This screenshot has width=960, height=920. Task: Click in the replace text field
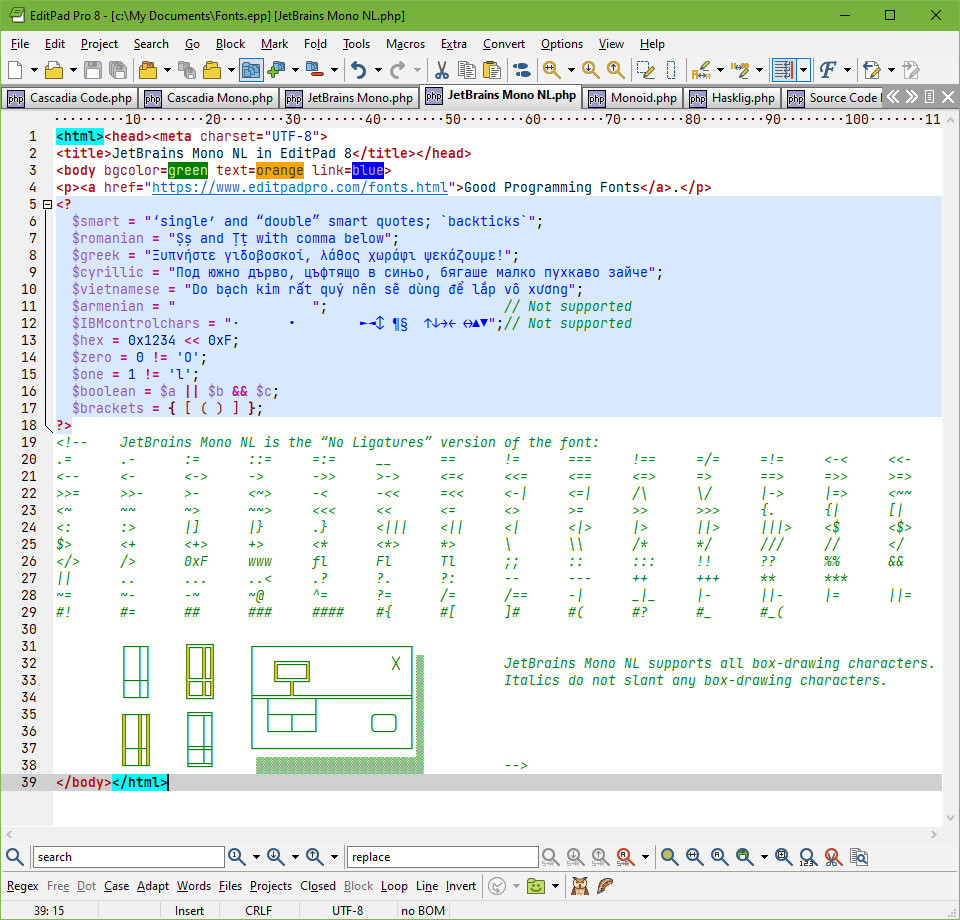point(443,857)
